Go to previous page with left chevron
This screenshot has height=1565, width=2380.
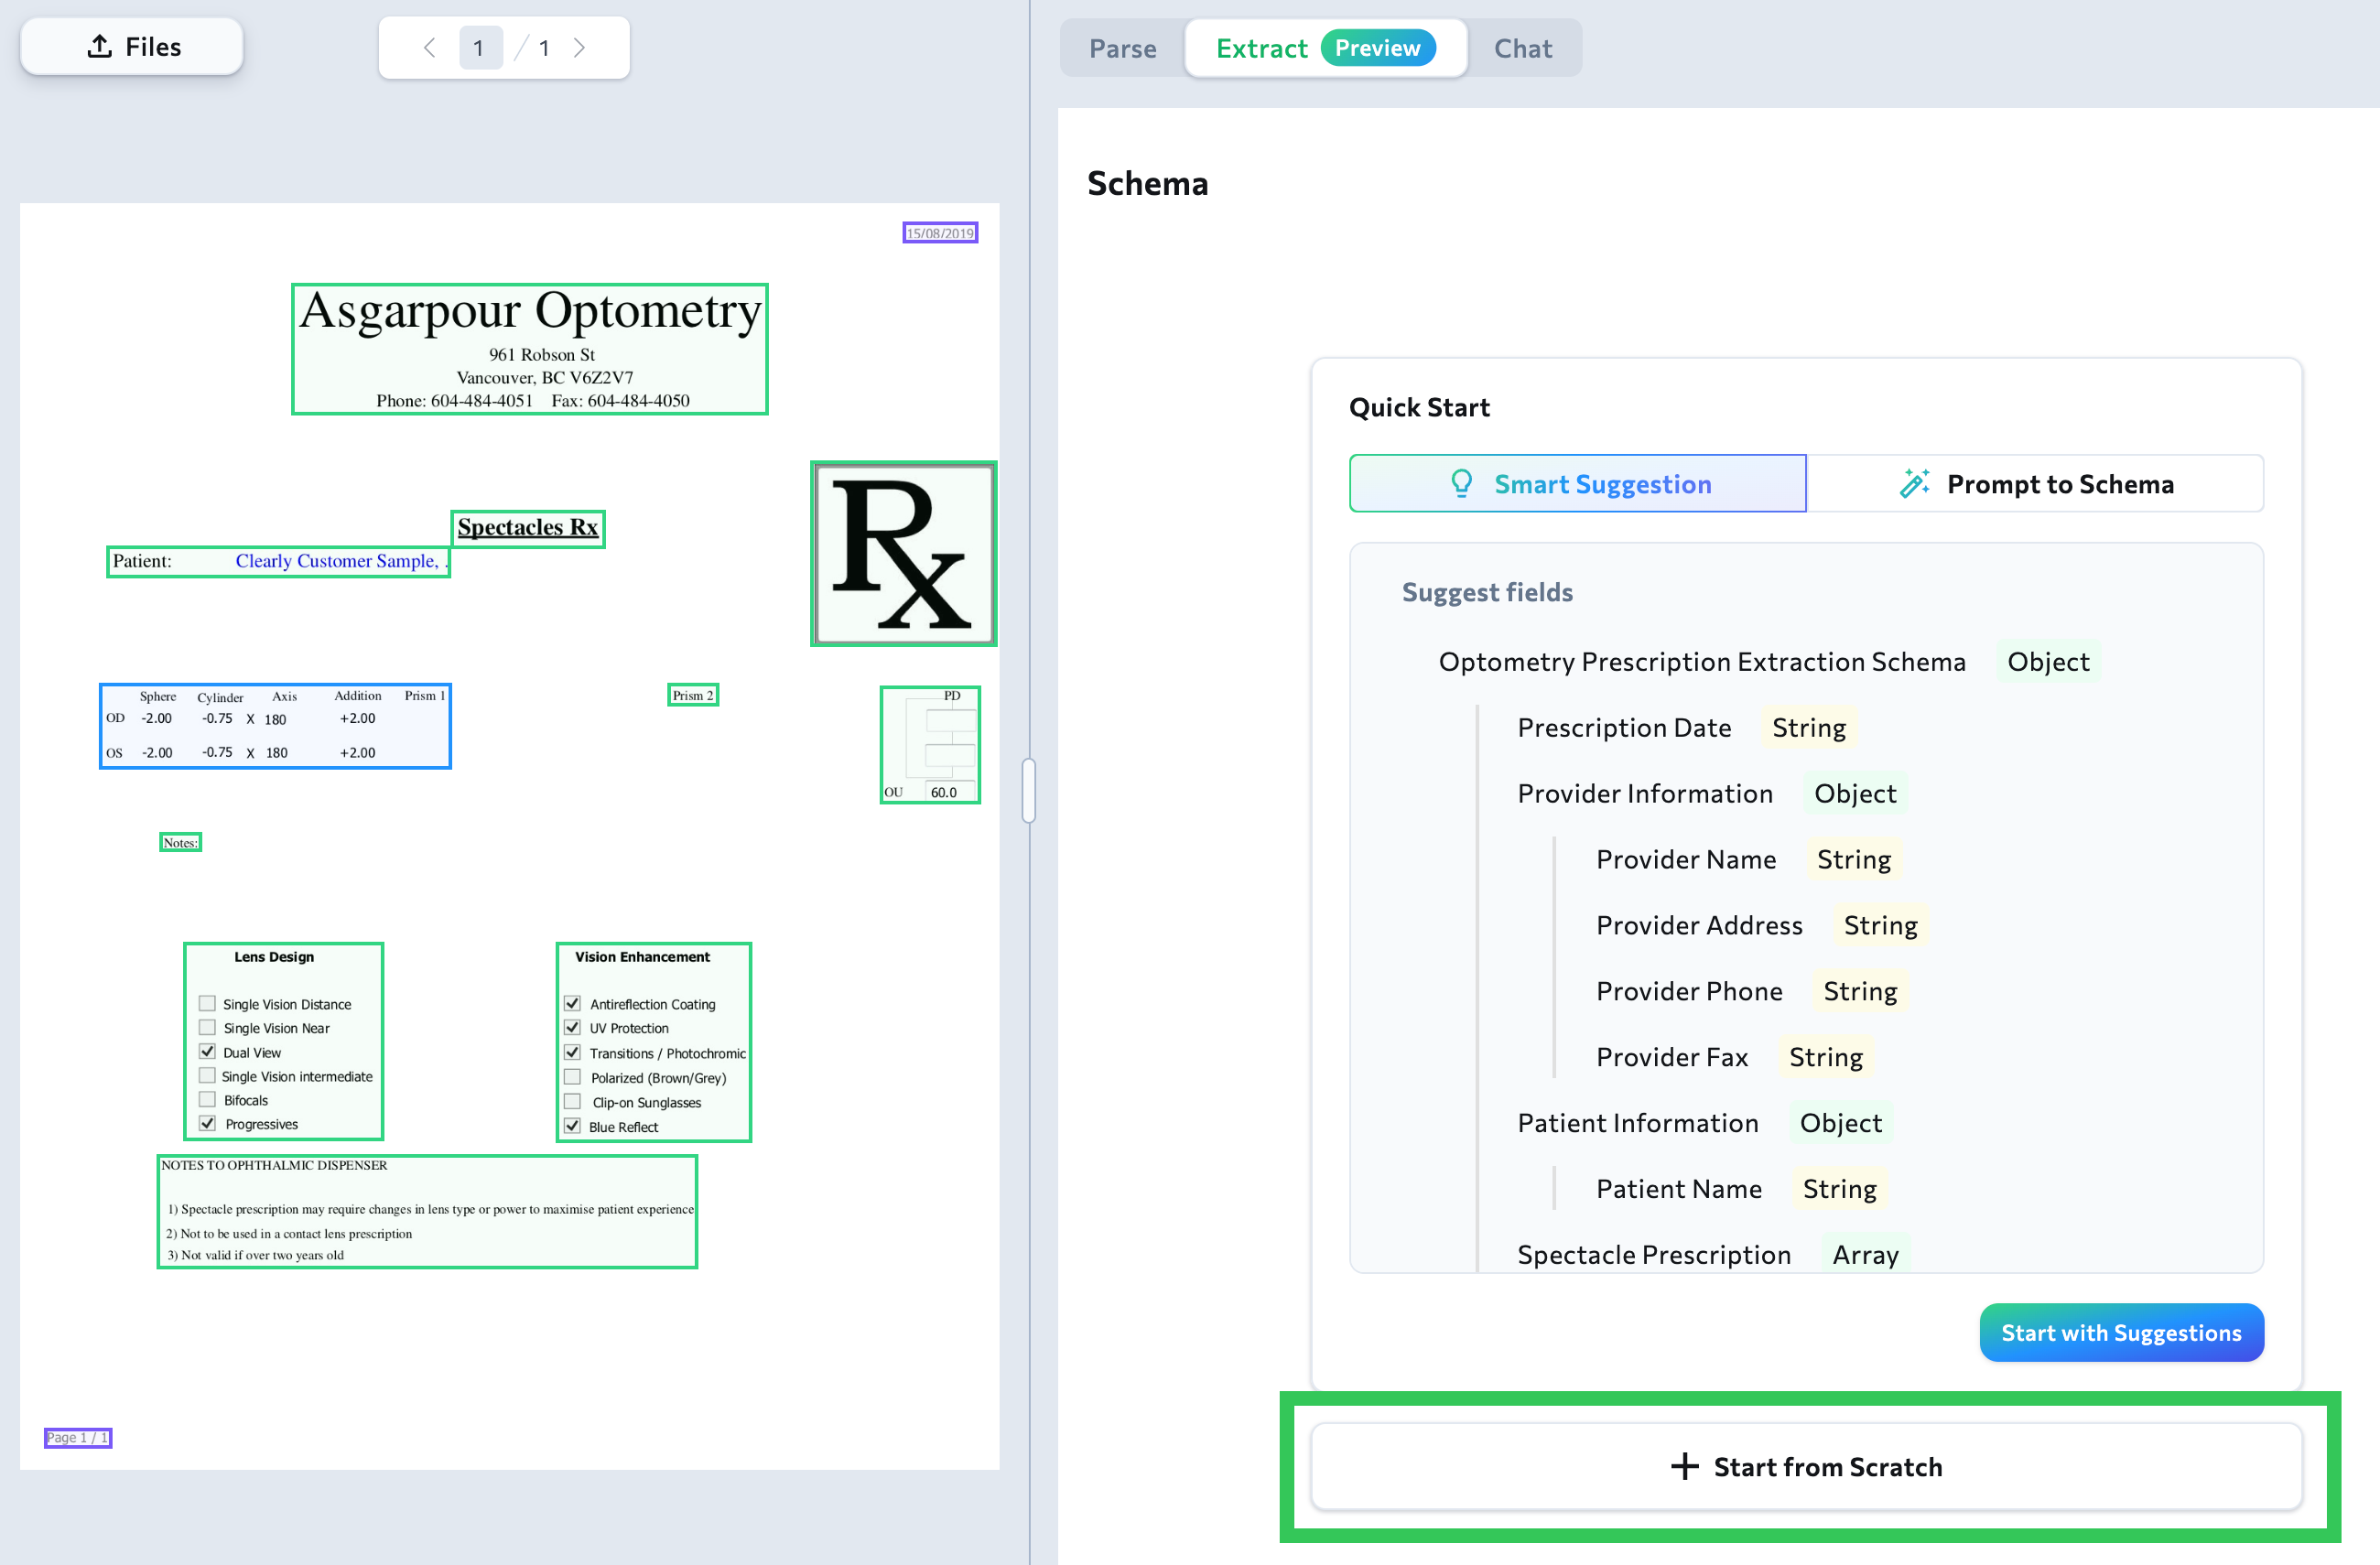click(x=429, y=48)
